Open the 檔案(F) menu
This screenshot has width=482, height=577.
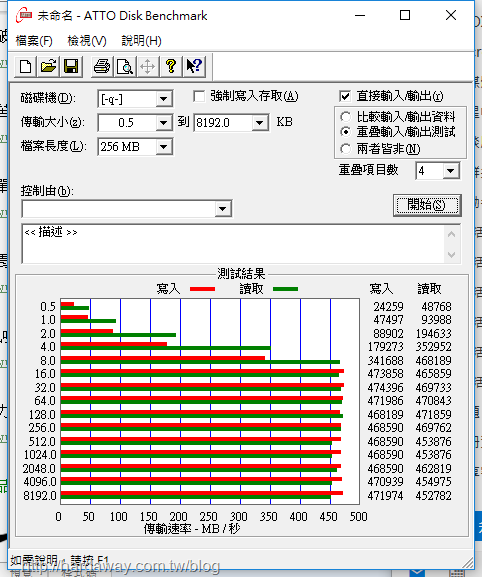click(34, 40)
